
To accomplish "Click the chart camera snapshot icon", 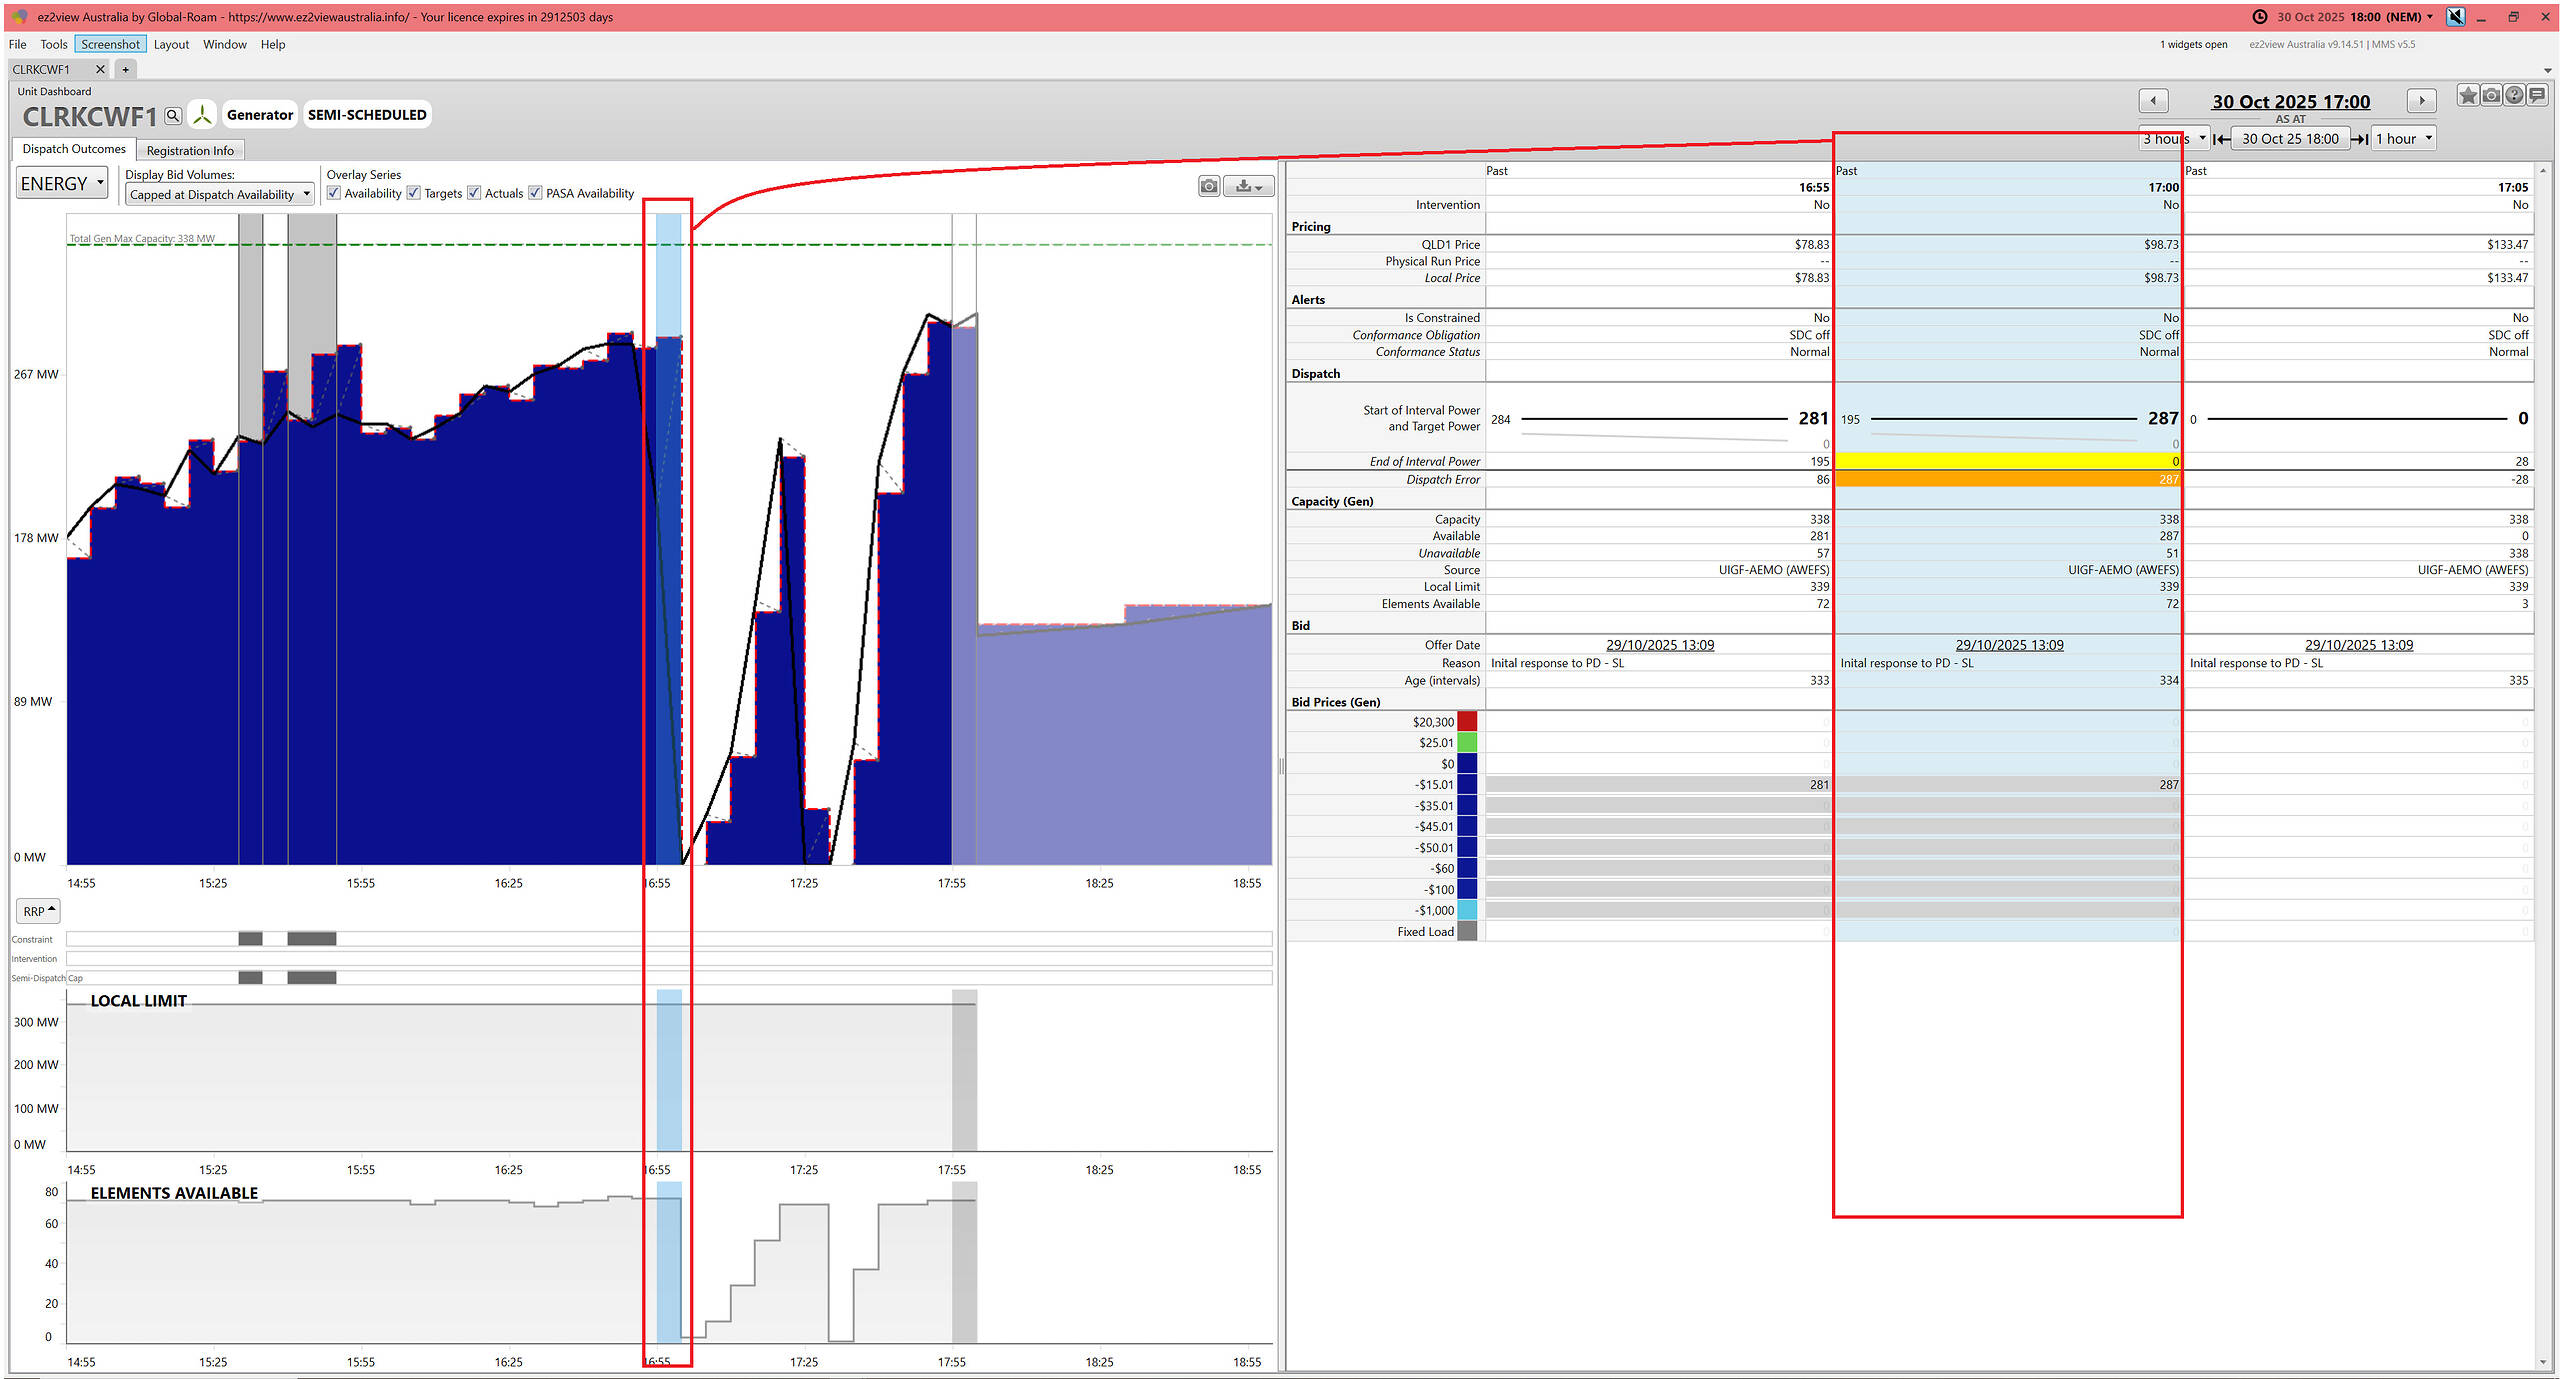I will click(1209, 186).
